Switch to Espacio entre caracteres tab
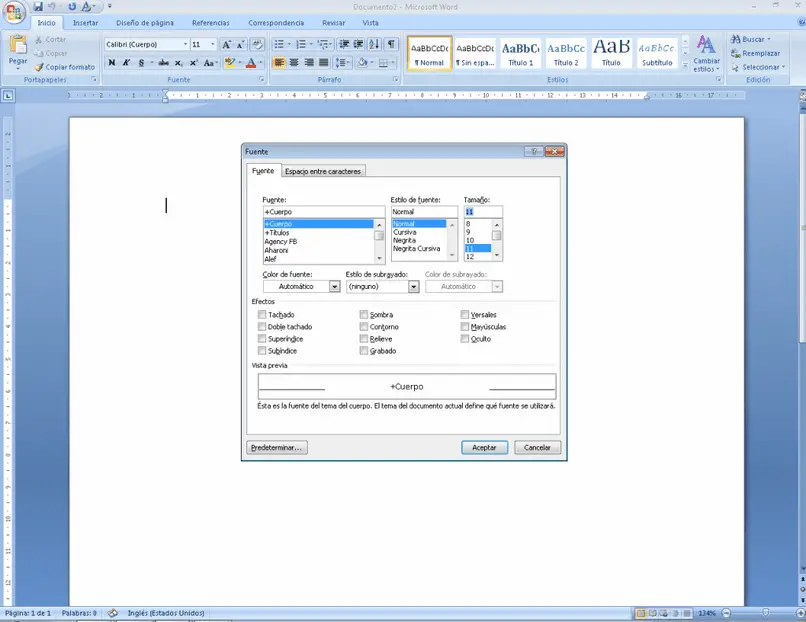Screen dimensions: 806x622 pos(323,171)
